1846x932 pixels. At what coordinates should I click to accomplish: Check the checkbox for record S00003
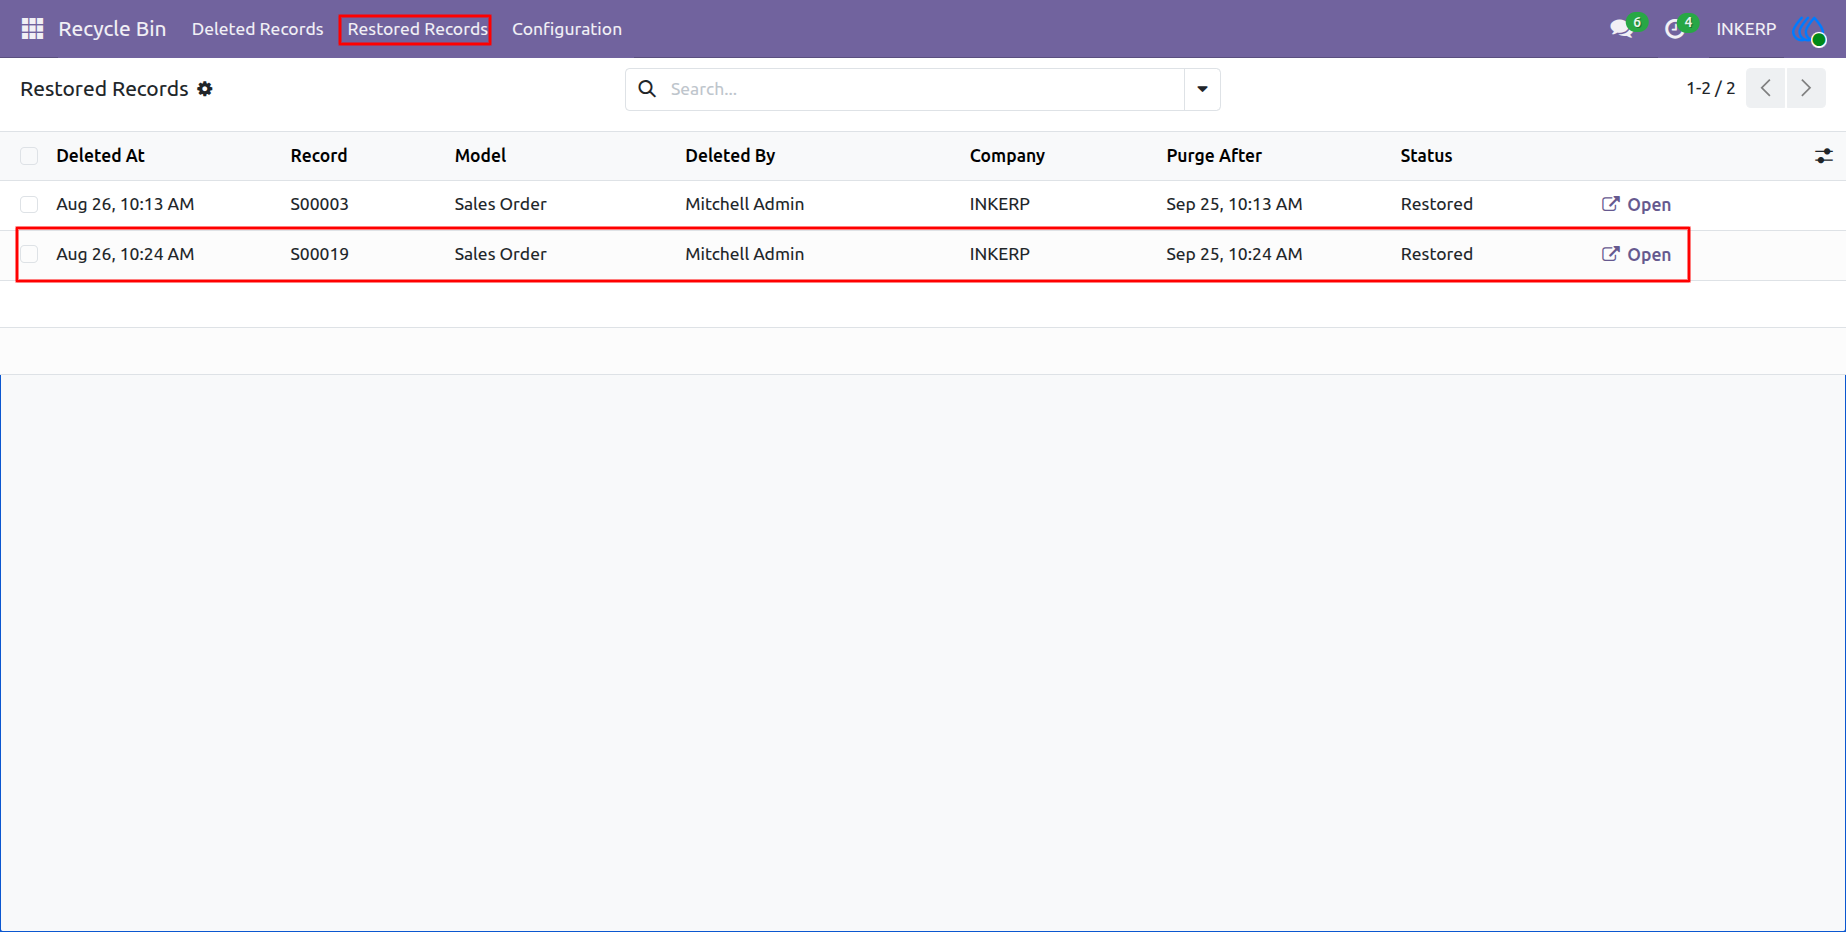(29, 204)
